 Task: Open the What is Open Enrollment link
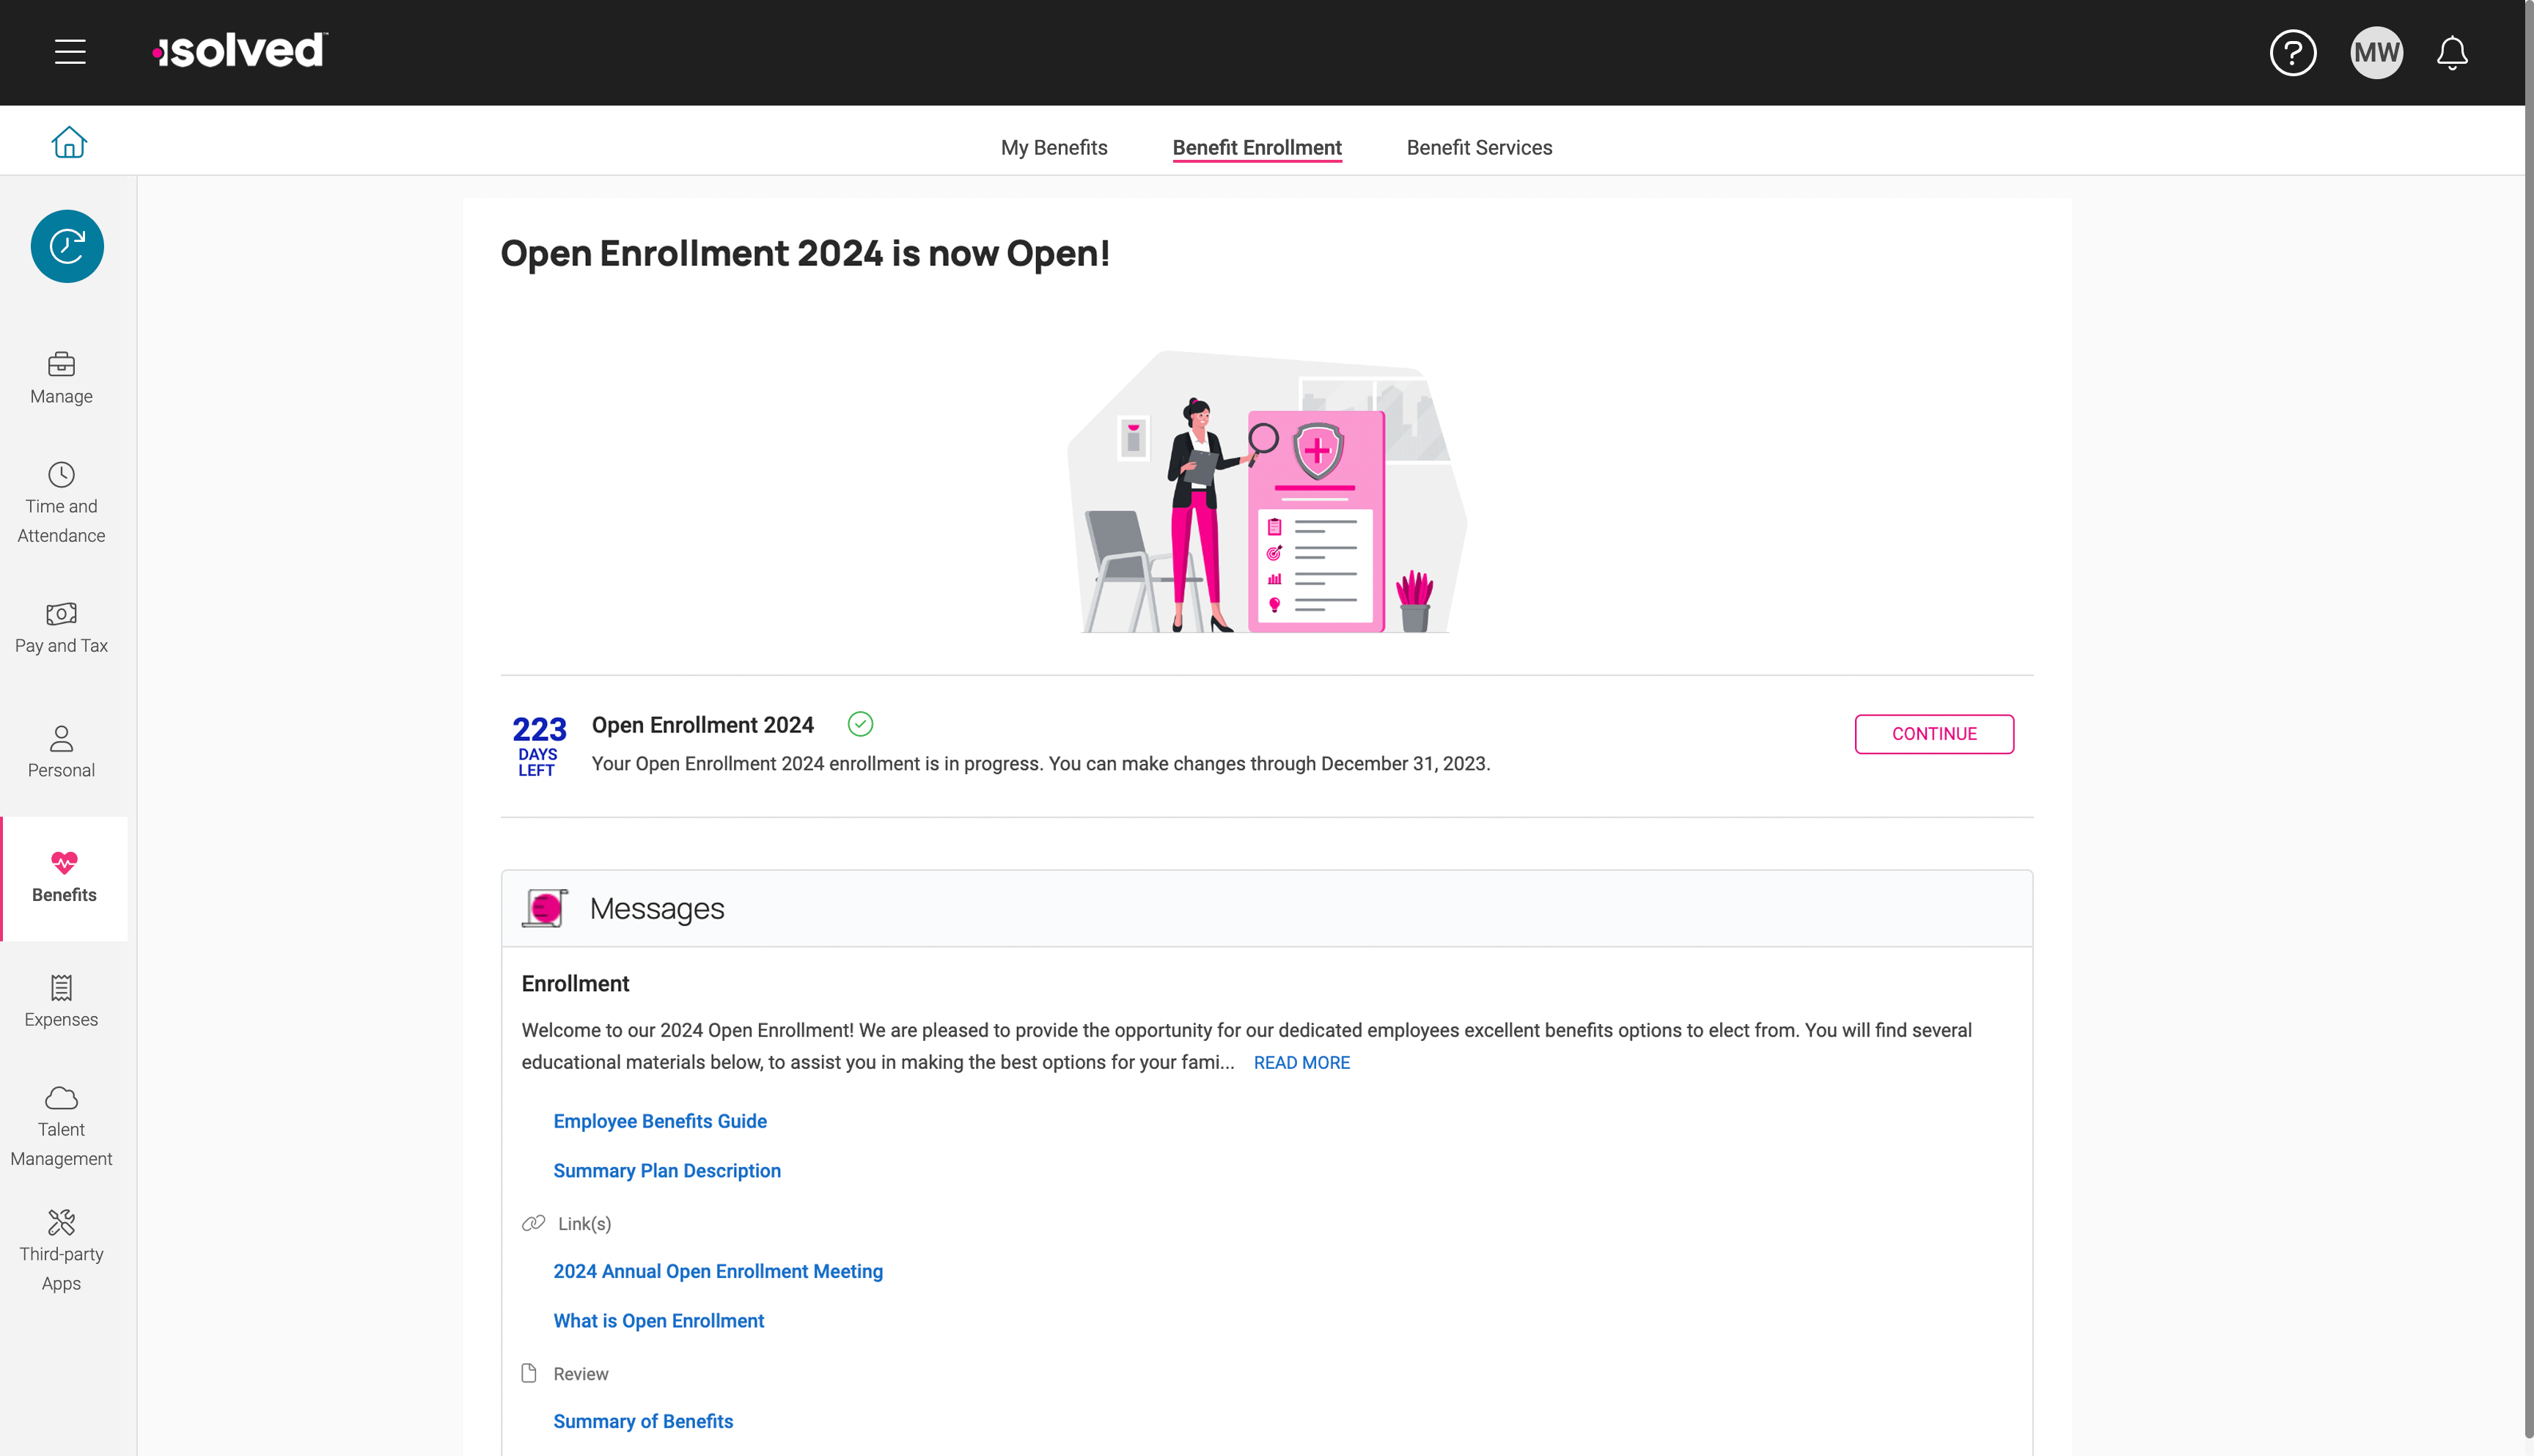click(659, 1321)
